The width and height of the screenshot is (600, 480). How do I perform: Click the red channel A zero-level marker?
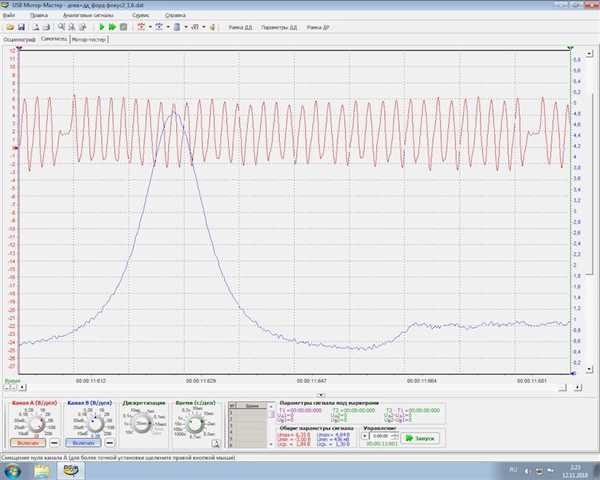coord(16,148)
